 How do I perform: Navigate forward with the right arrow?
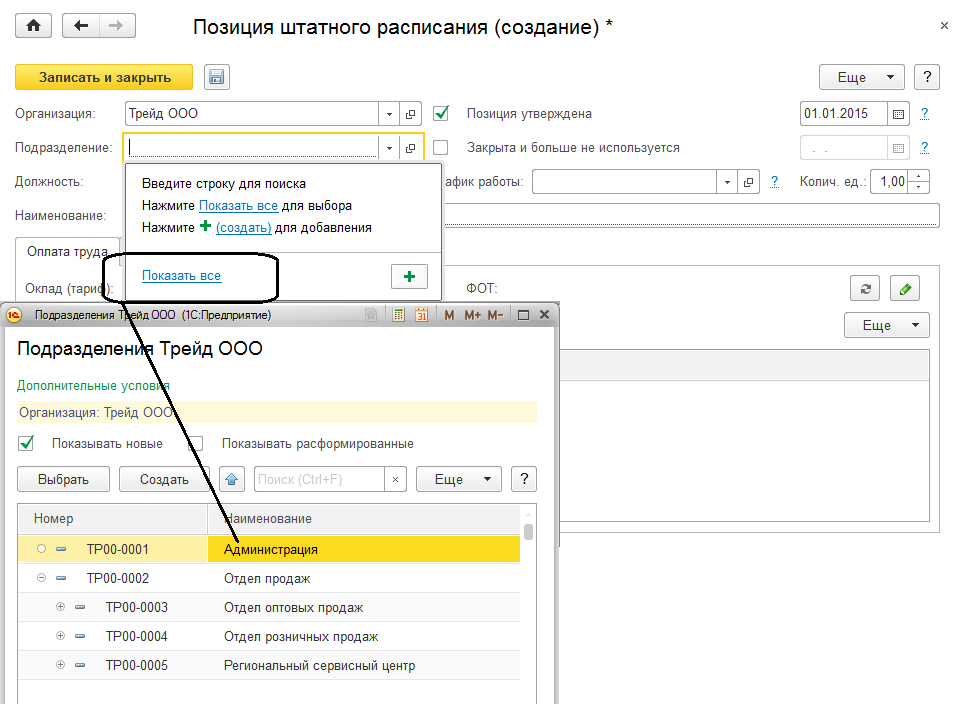[x=116, y=26]
